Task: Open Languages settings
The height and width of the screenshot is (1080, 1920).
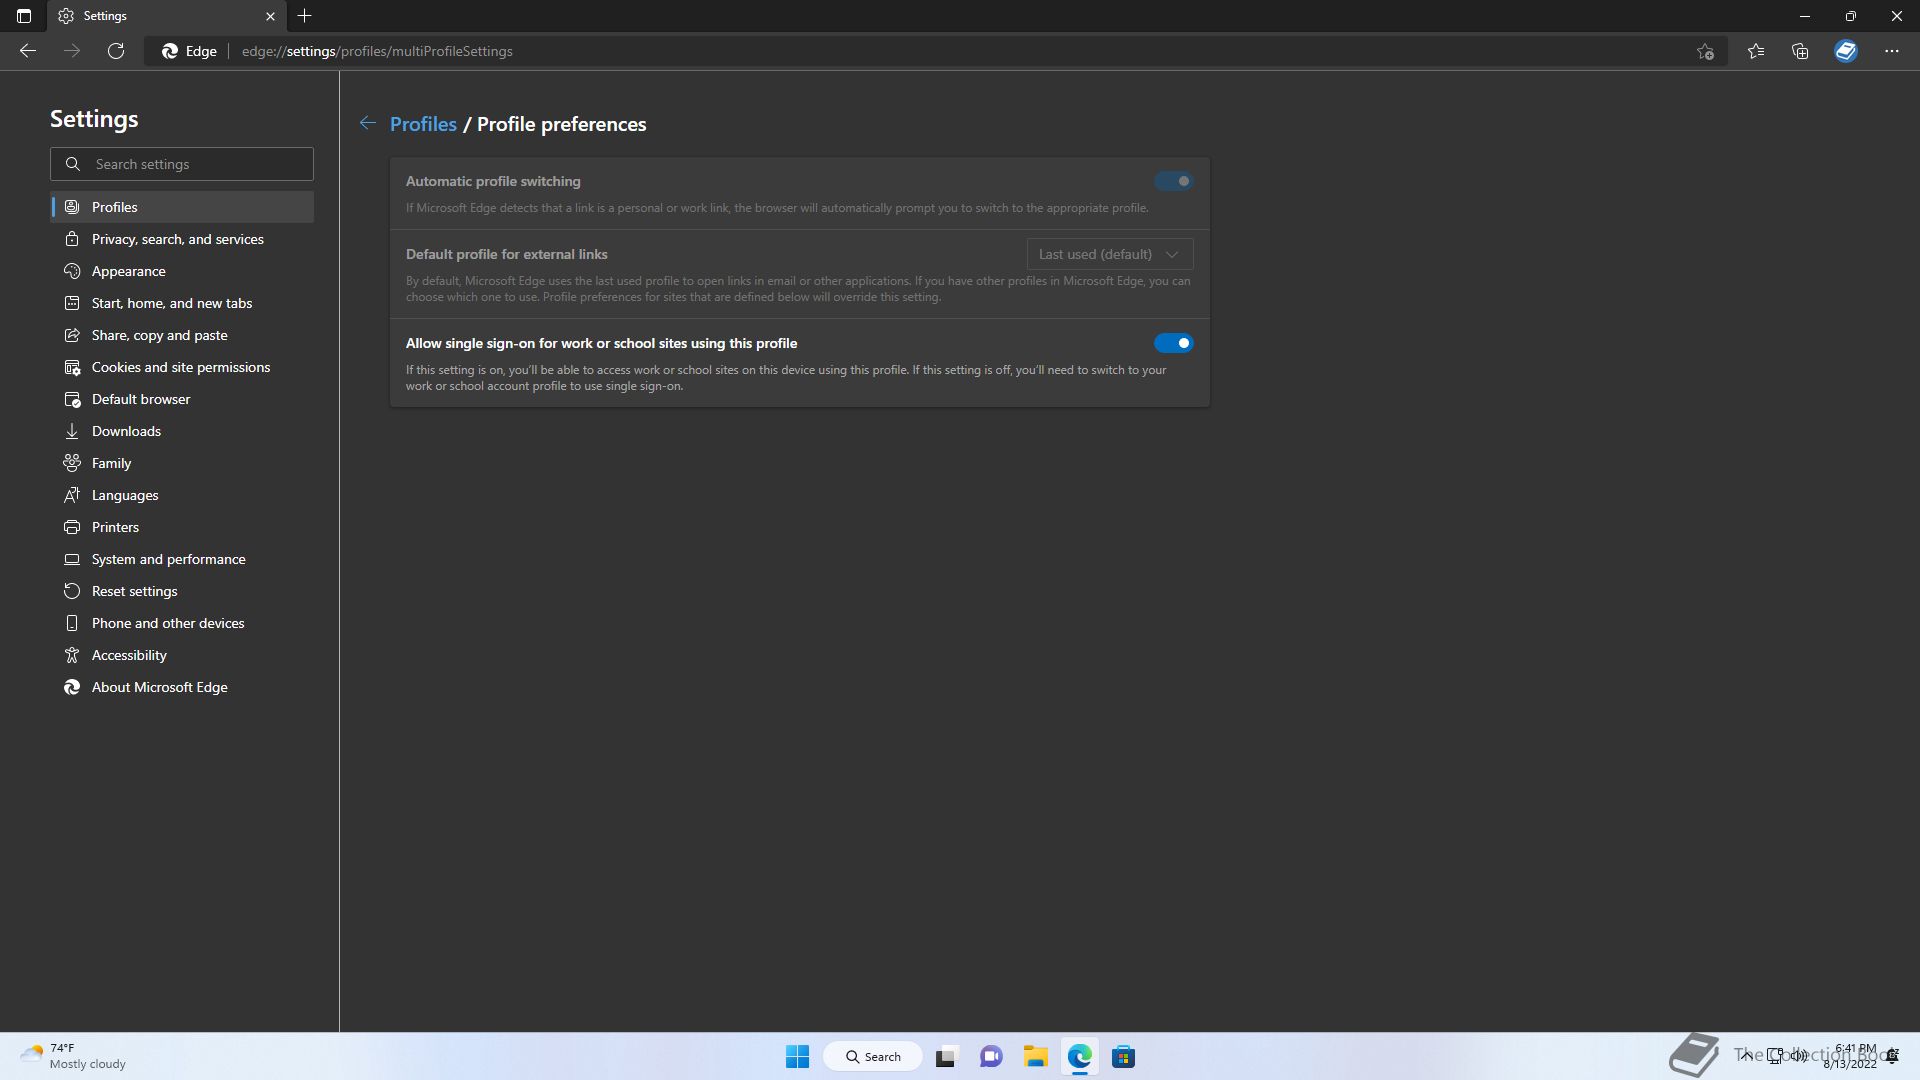Action: coord(182,495)
